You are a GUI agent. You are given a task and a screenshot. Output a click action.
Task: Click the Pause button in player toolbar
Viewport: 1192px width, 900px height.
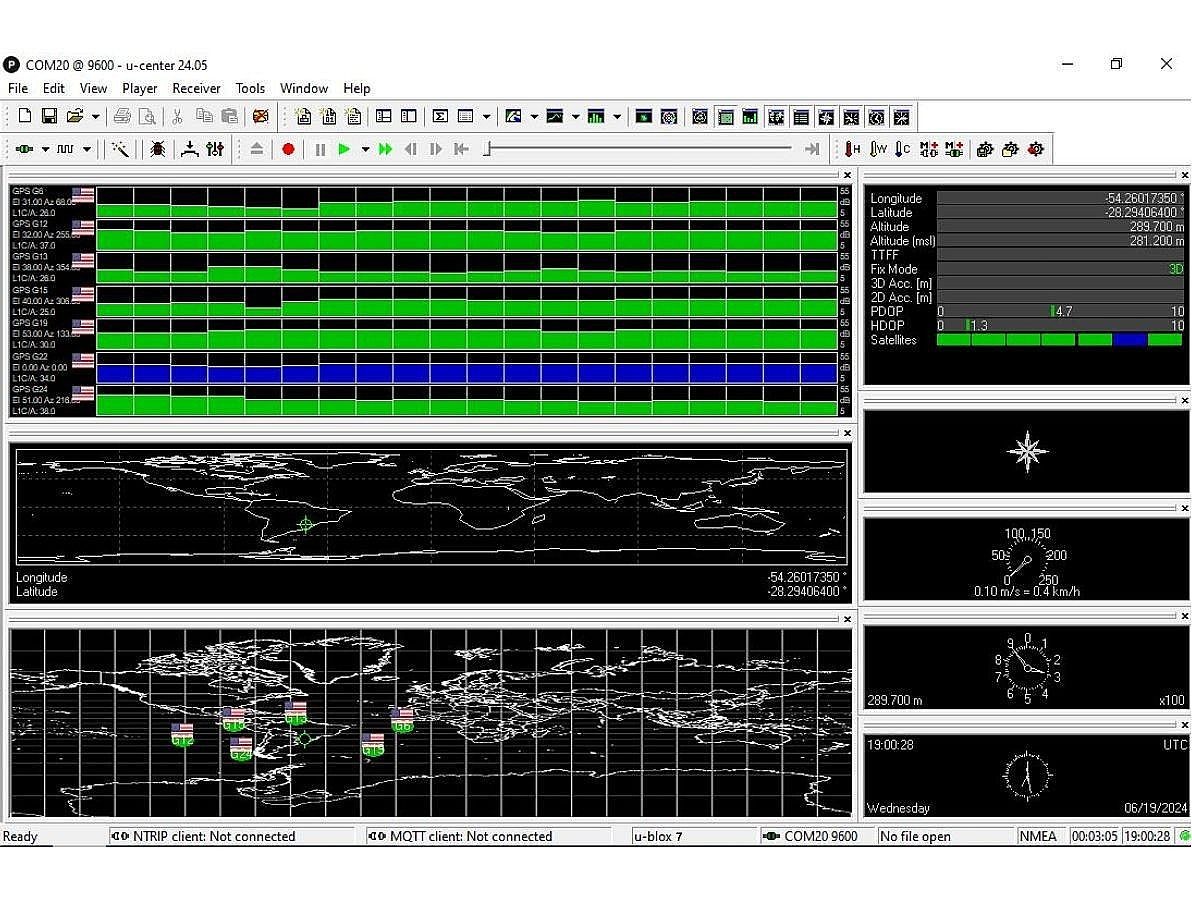[x=320, y=149]
